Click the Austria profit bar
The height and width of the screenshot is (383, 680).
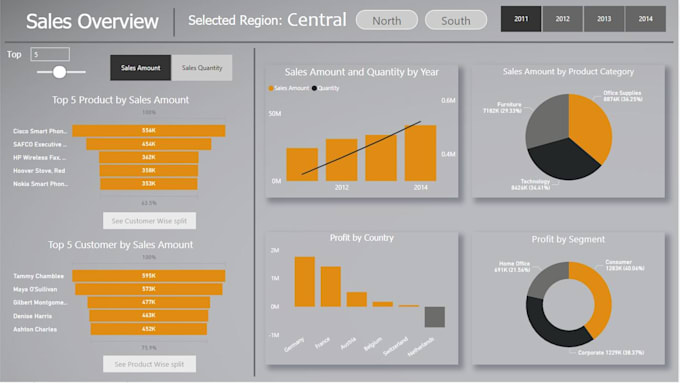coord(356,299)
